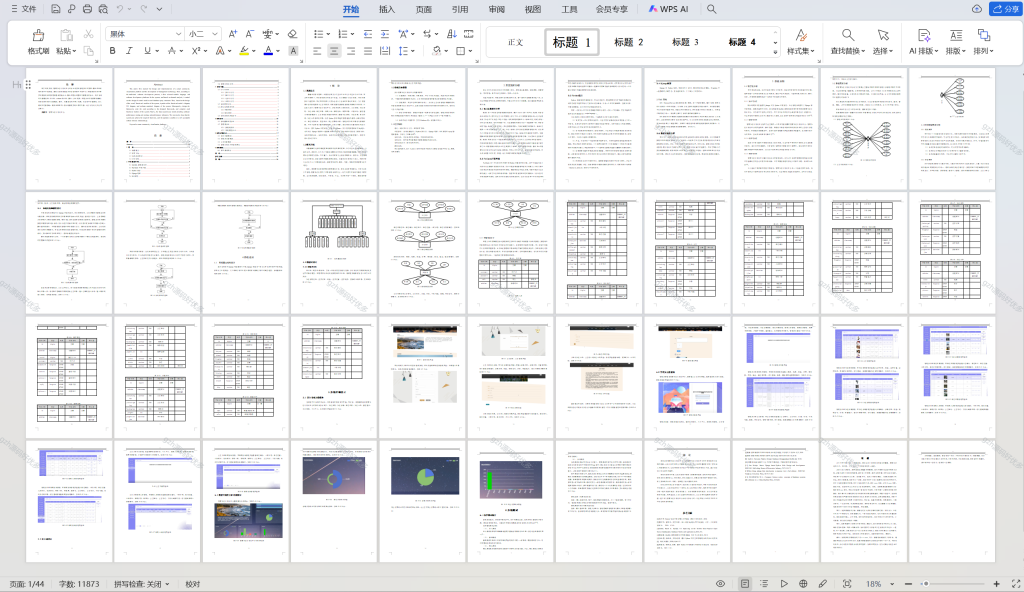
Task: Click the clear formatting eraser icon
Action: click(x=292, y=34)
